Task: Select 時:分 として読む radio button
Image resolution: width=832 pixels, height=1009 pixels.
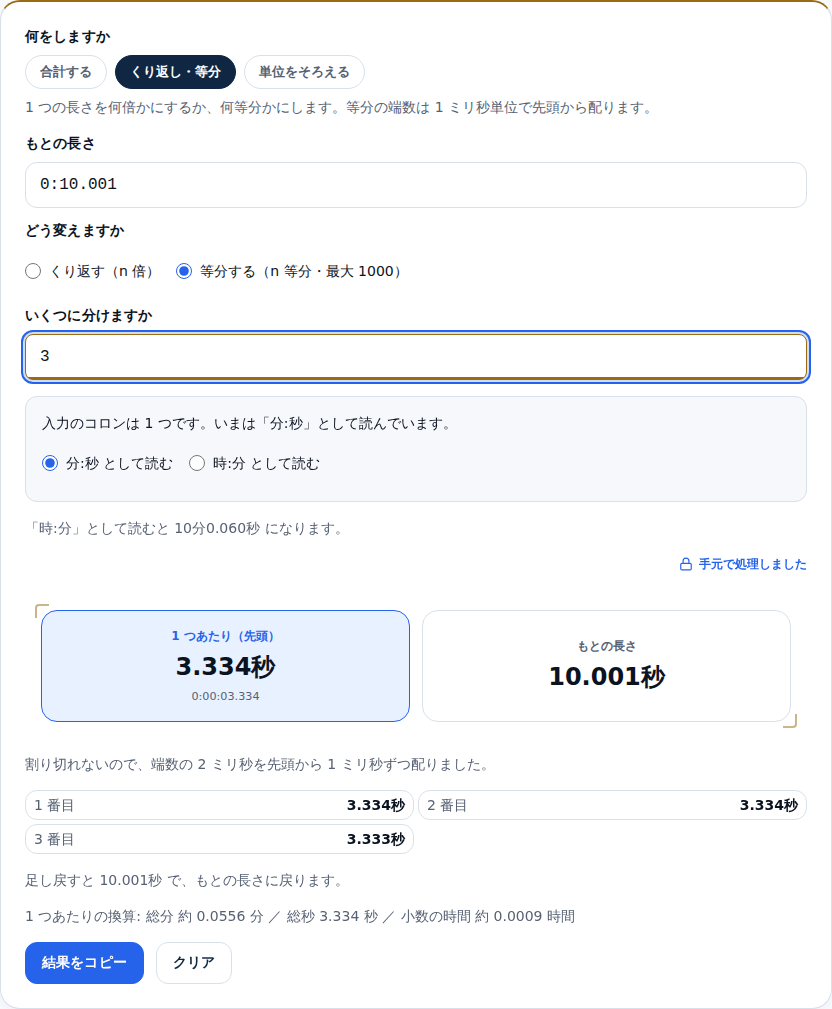Action: coord(197,463)
